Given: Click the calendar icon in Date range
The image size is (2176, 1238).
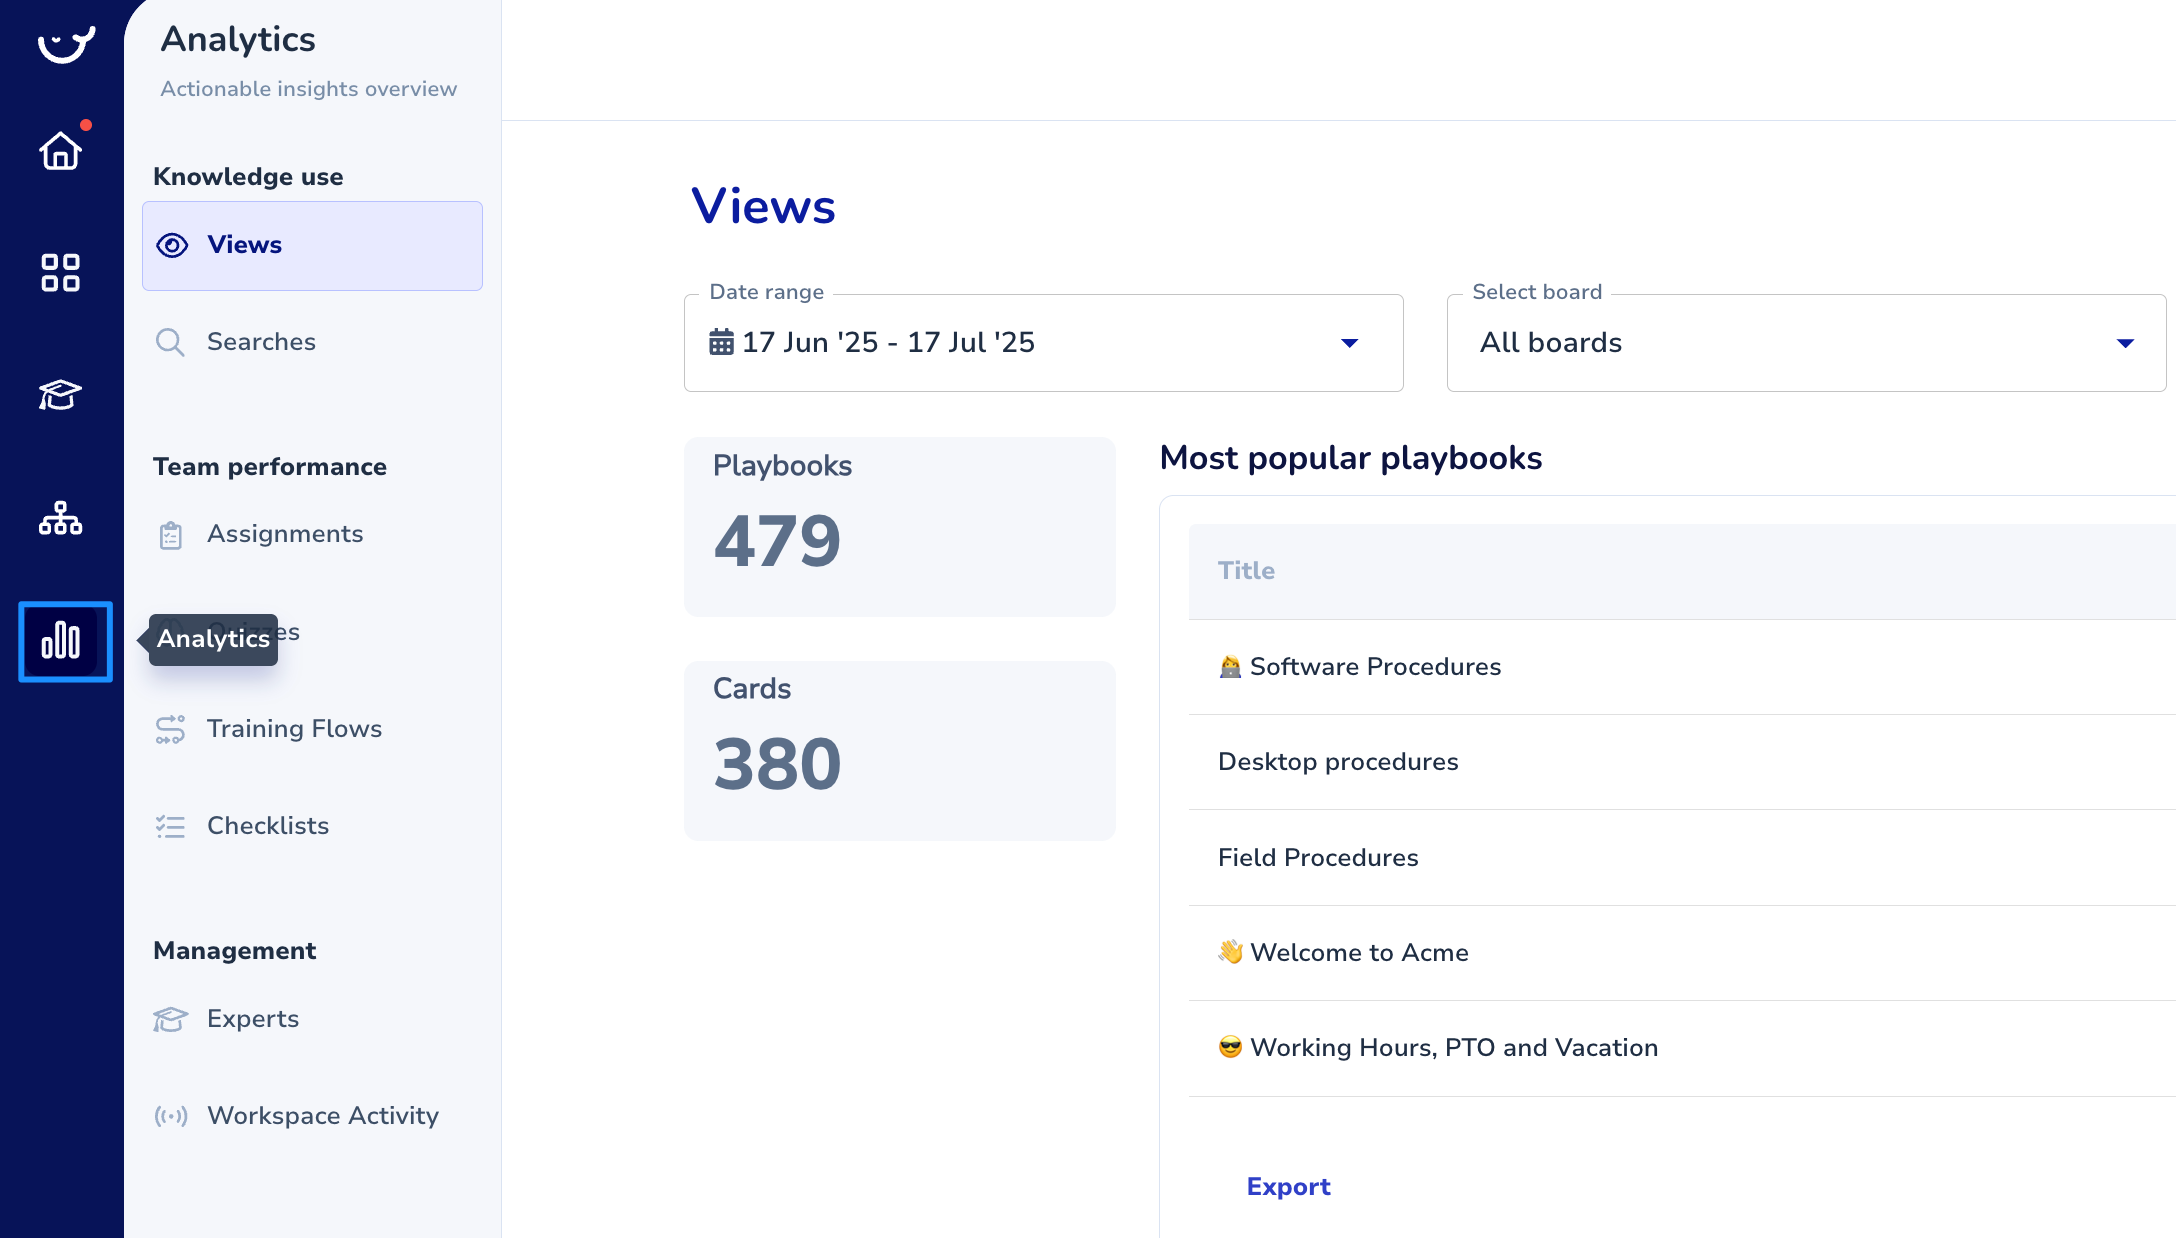Looking at the screenshot, I should pos(721,343).
